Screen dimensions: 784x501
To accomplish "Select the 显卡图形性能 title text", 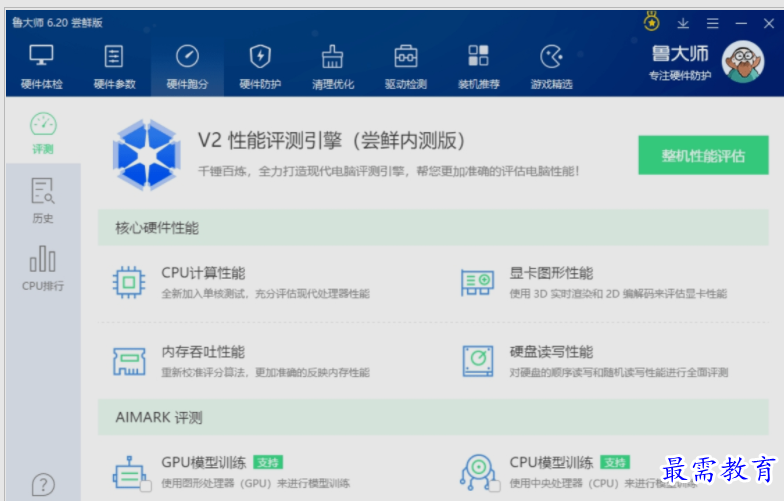I will pyautogui.click(x=551, y=273).
